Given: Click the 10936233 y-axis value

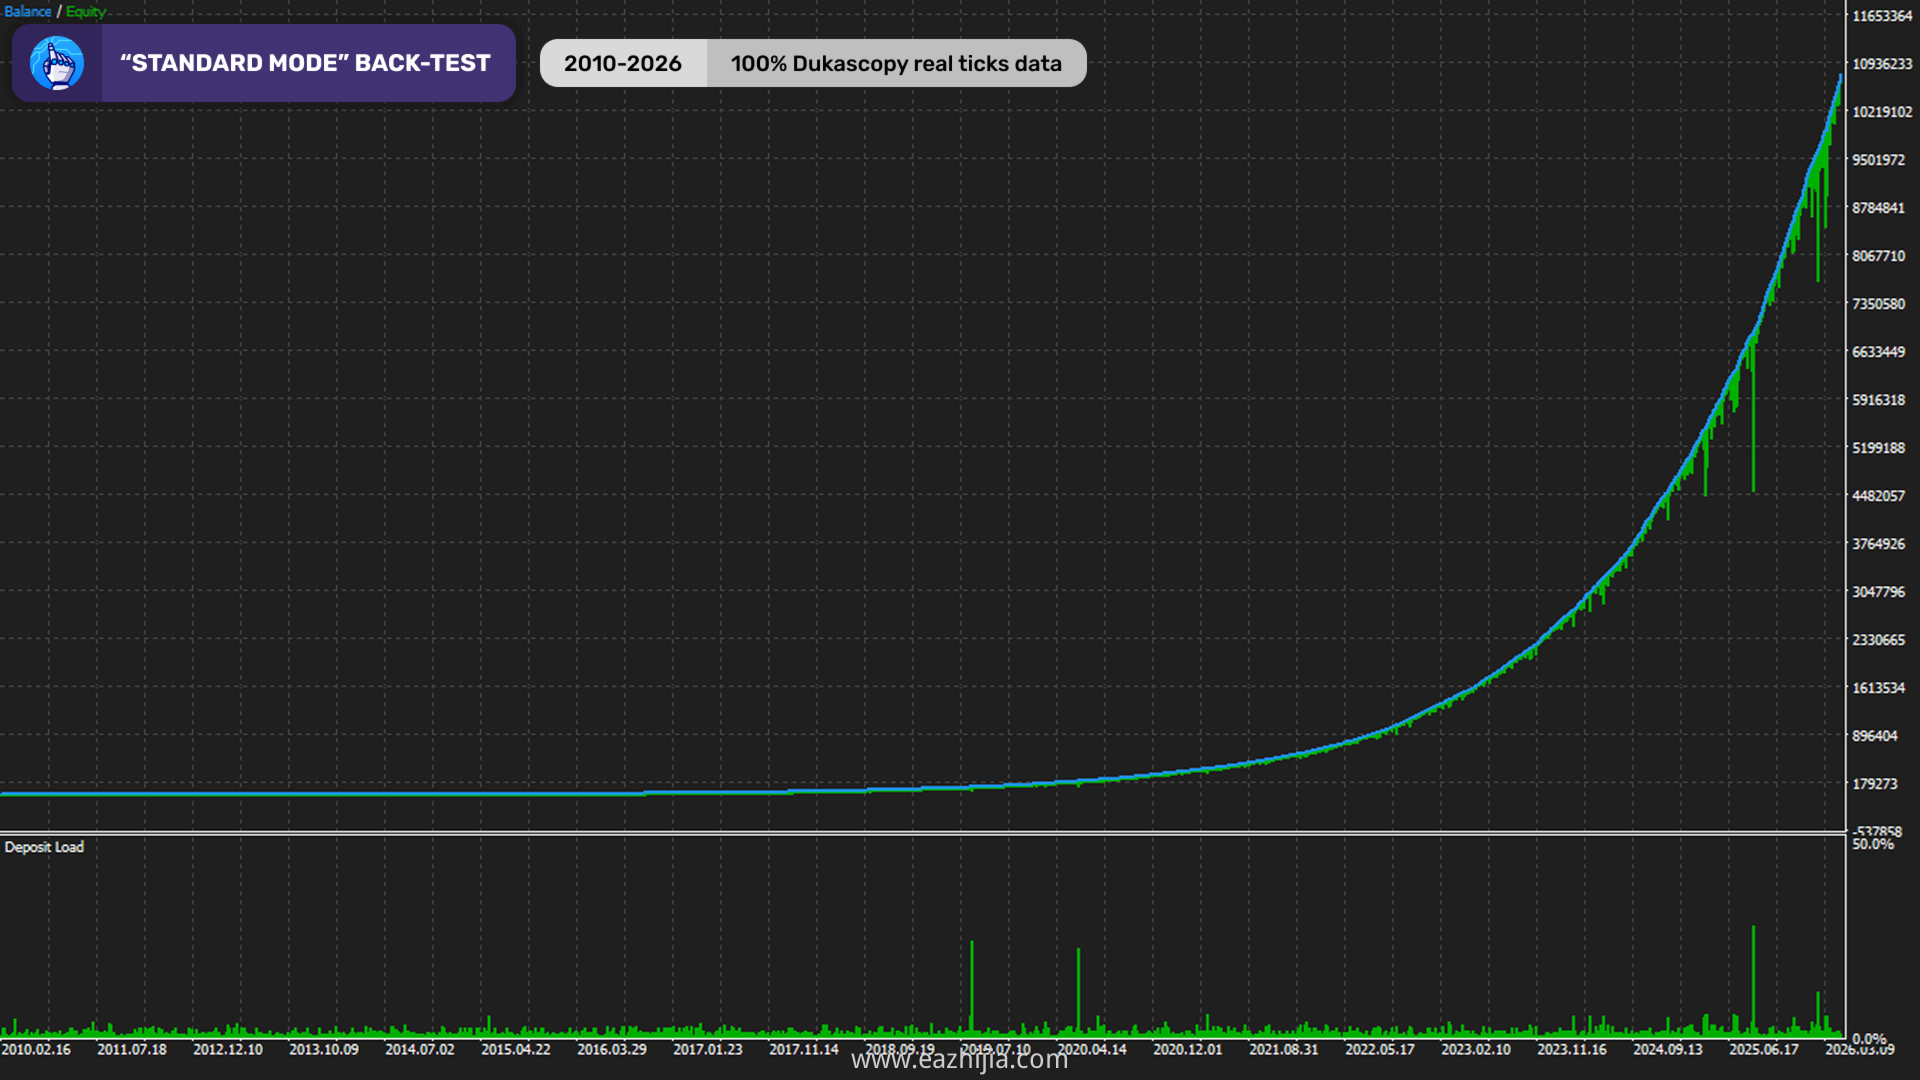Looking at the screenshot, I should [x=1882, y=64].
